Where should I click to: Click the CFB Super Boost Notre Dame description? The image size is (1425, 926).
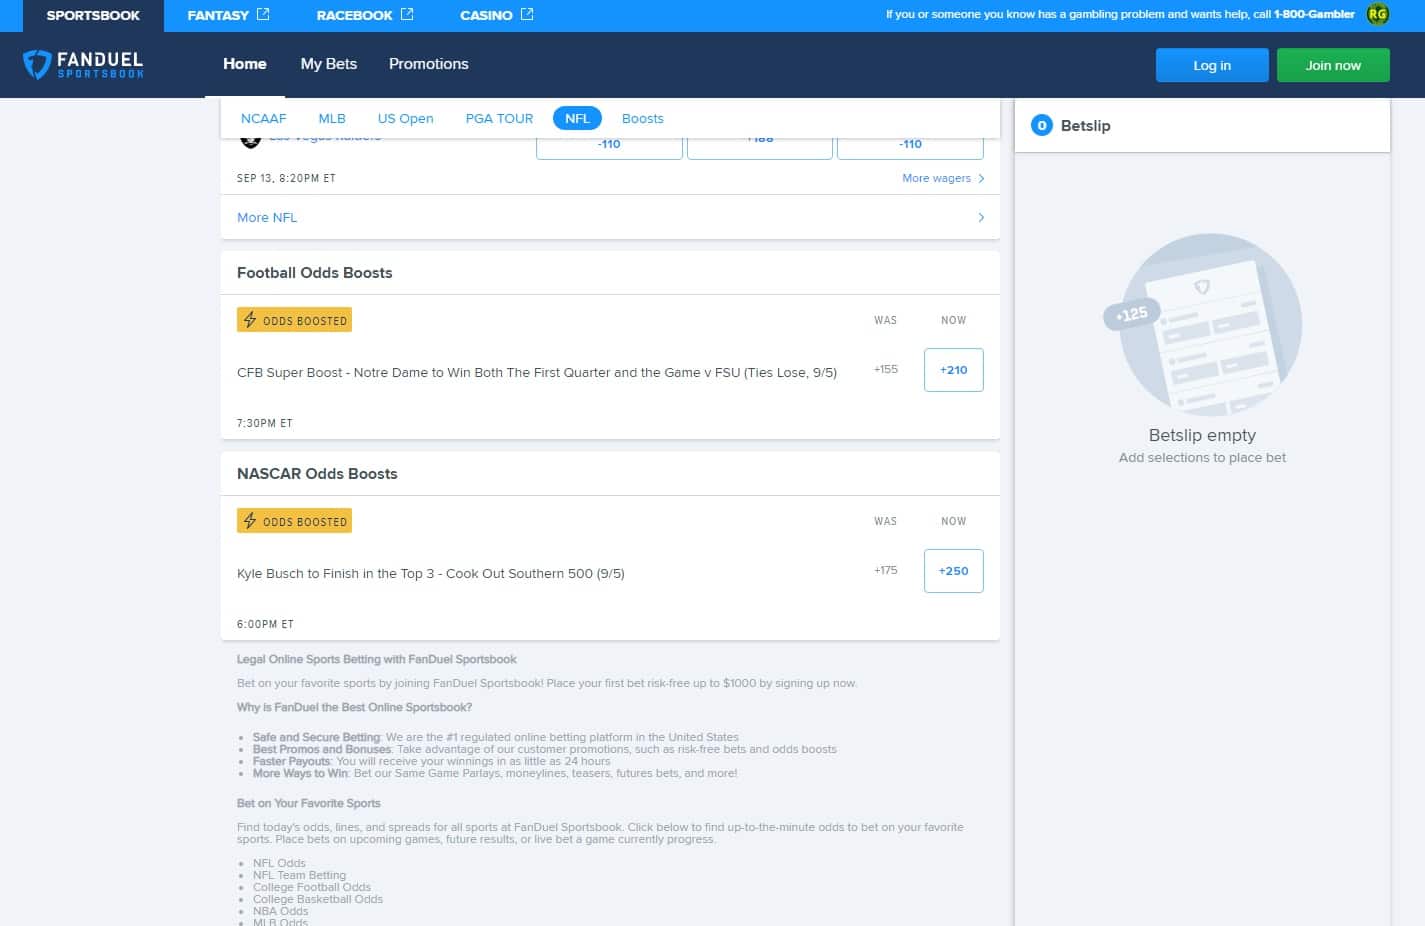[537, 372]
